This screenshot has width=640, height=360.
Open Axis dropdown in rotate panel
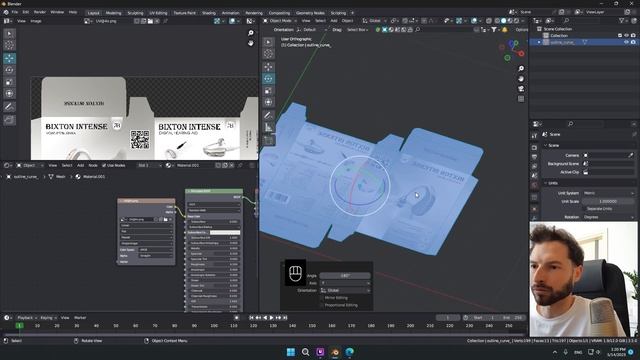click(x=345, y=283)
